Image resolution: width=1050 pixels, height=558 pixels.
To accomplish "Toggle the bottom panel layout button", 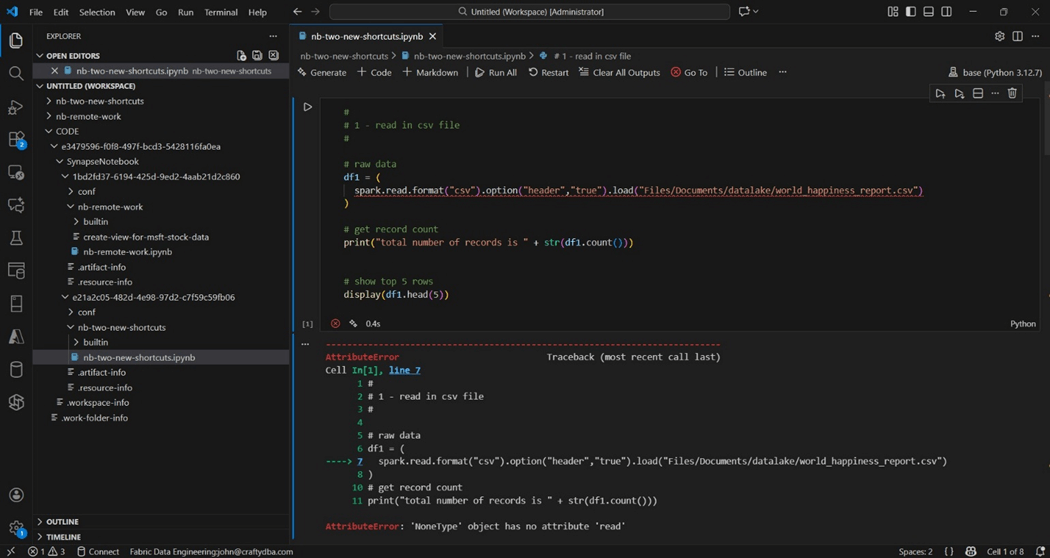I will (x=928, y=12).
